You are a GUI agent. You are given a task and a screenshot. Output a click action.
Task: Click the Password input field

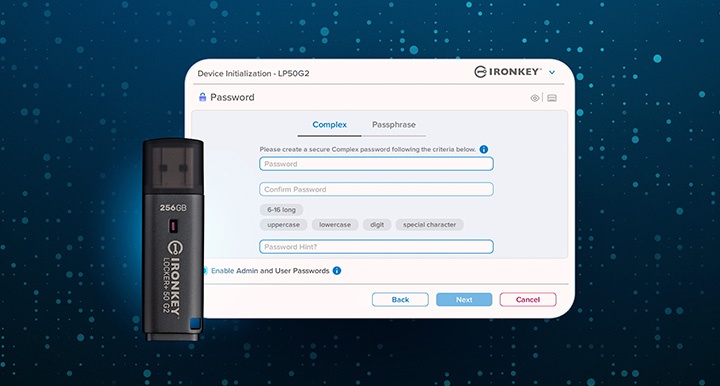click(376, 164)
